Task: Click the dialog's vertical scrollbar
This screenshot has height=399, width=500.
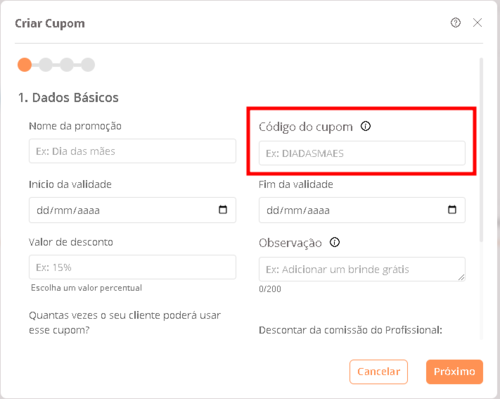Action: tap(481, 150)
